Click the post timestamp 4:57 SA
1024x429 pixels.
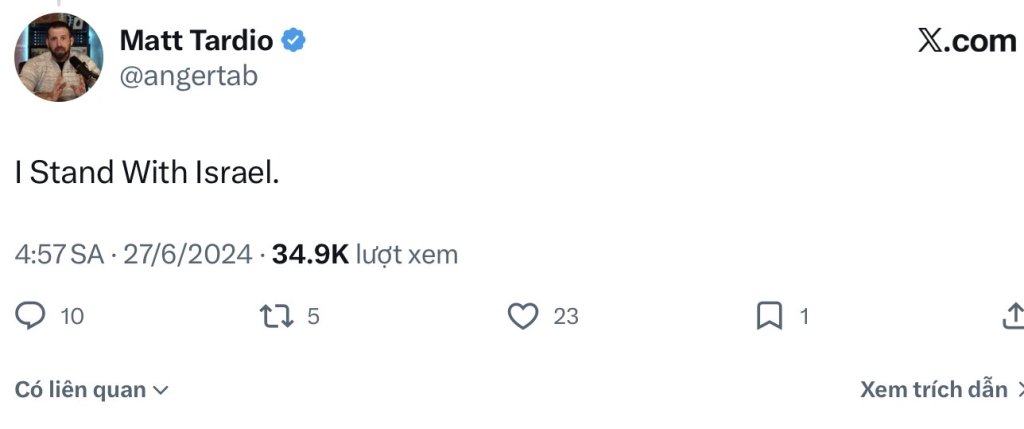tap(59, 255)
